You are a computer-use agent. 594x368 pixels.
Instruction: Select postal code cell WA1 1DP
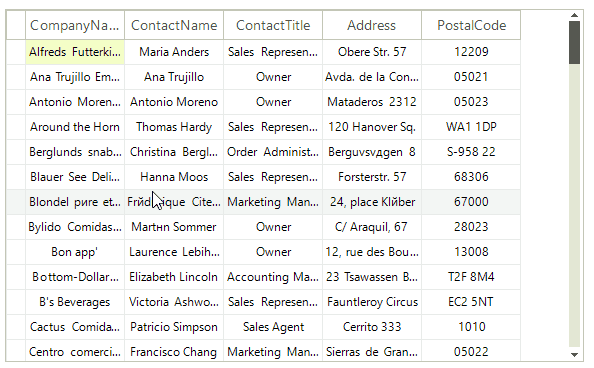[471, 127]
